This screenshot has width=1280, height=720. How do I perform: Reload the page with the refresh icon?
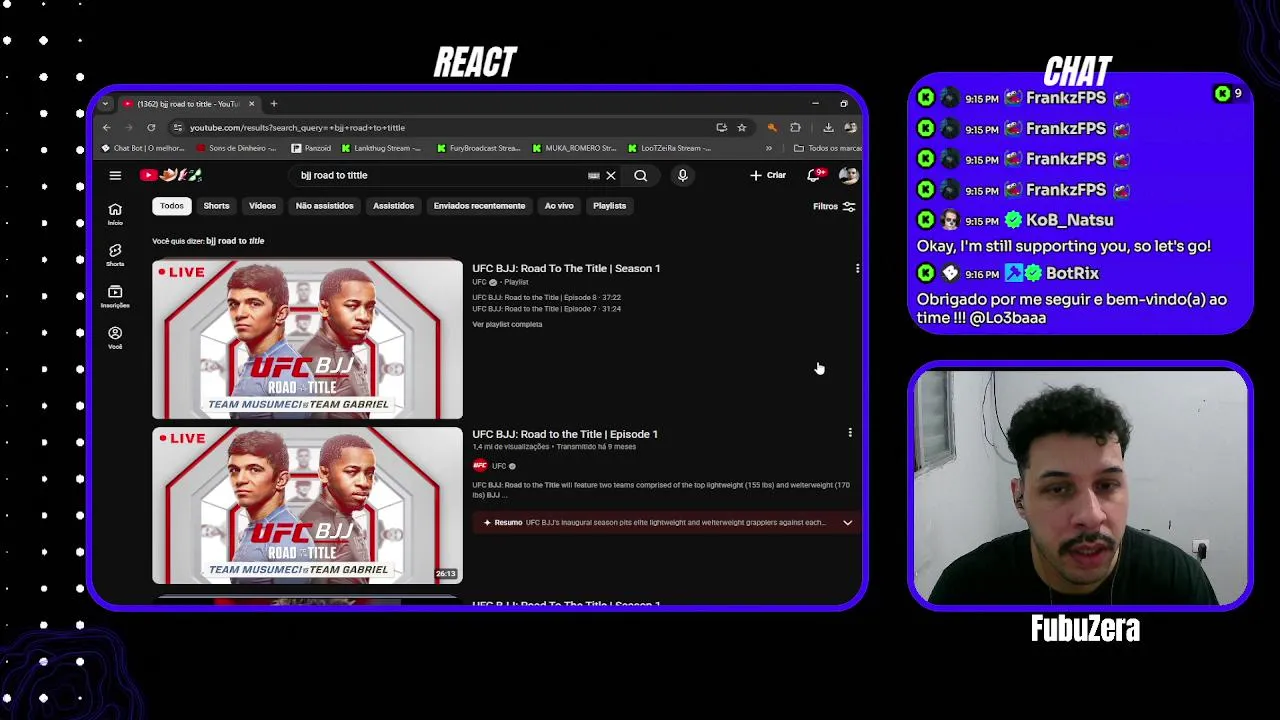151,127
